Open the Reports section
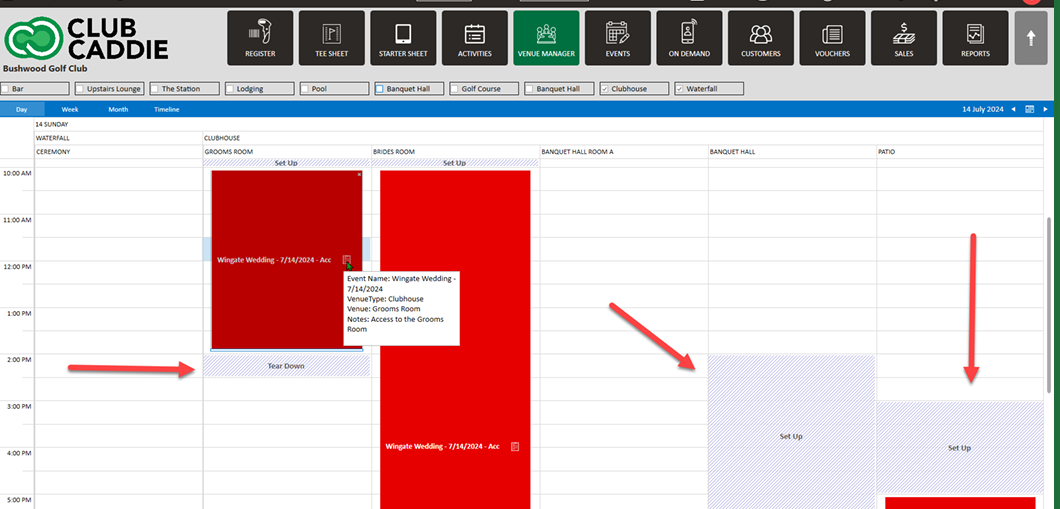The width and height of the screenshot is (1060, 509). point(975,38)
